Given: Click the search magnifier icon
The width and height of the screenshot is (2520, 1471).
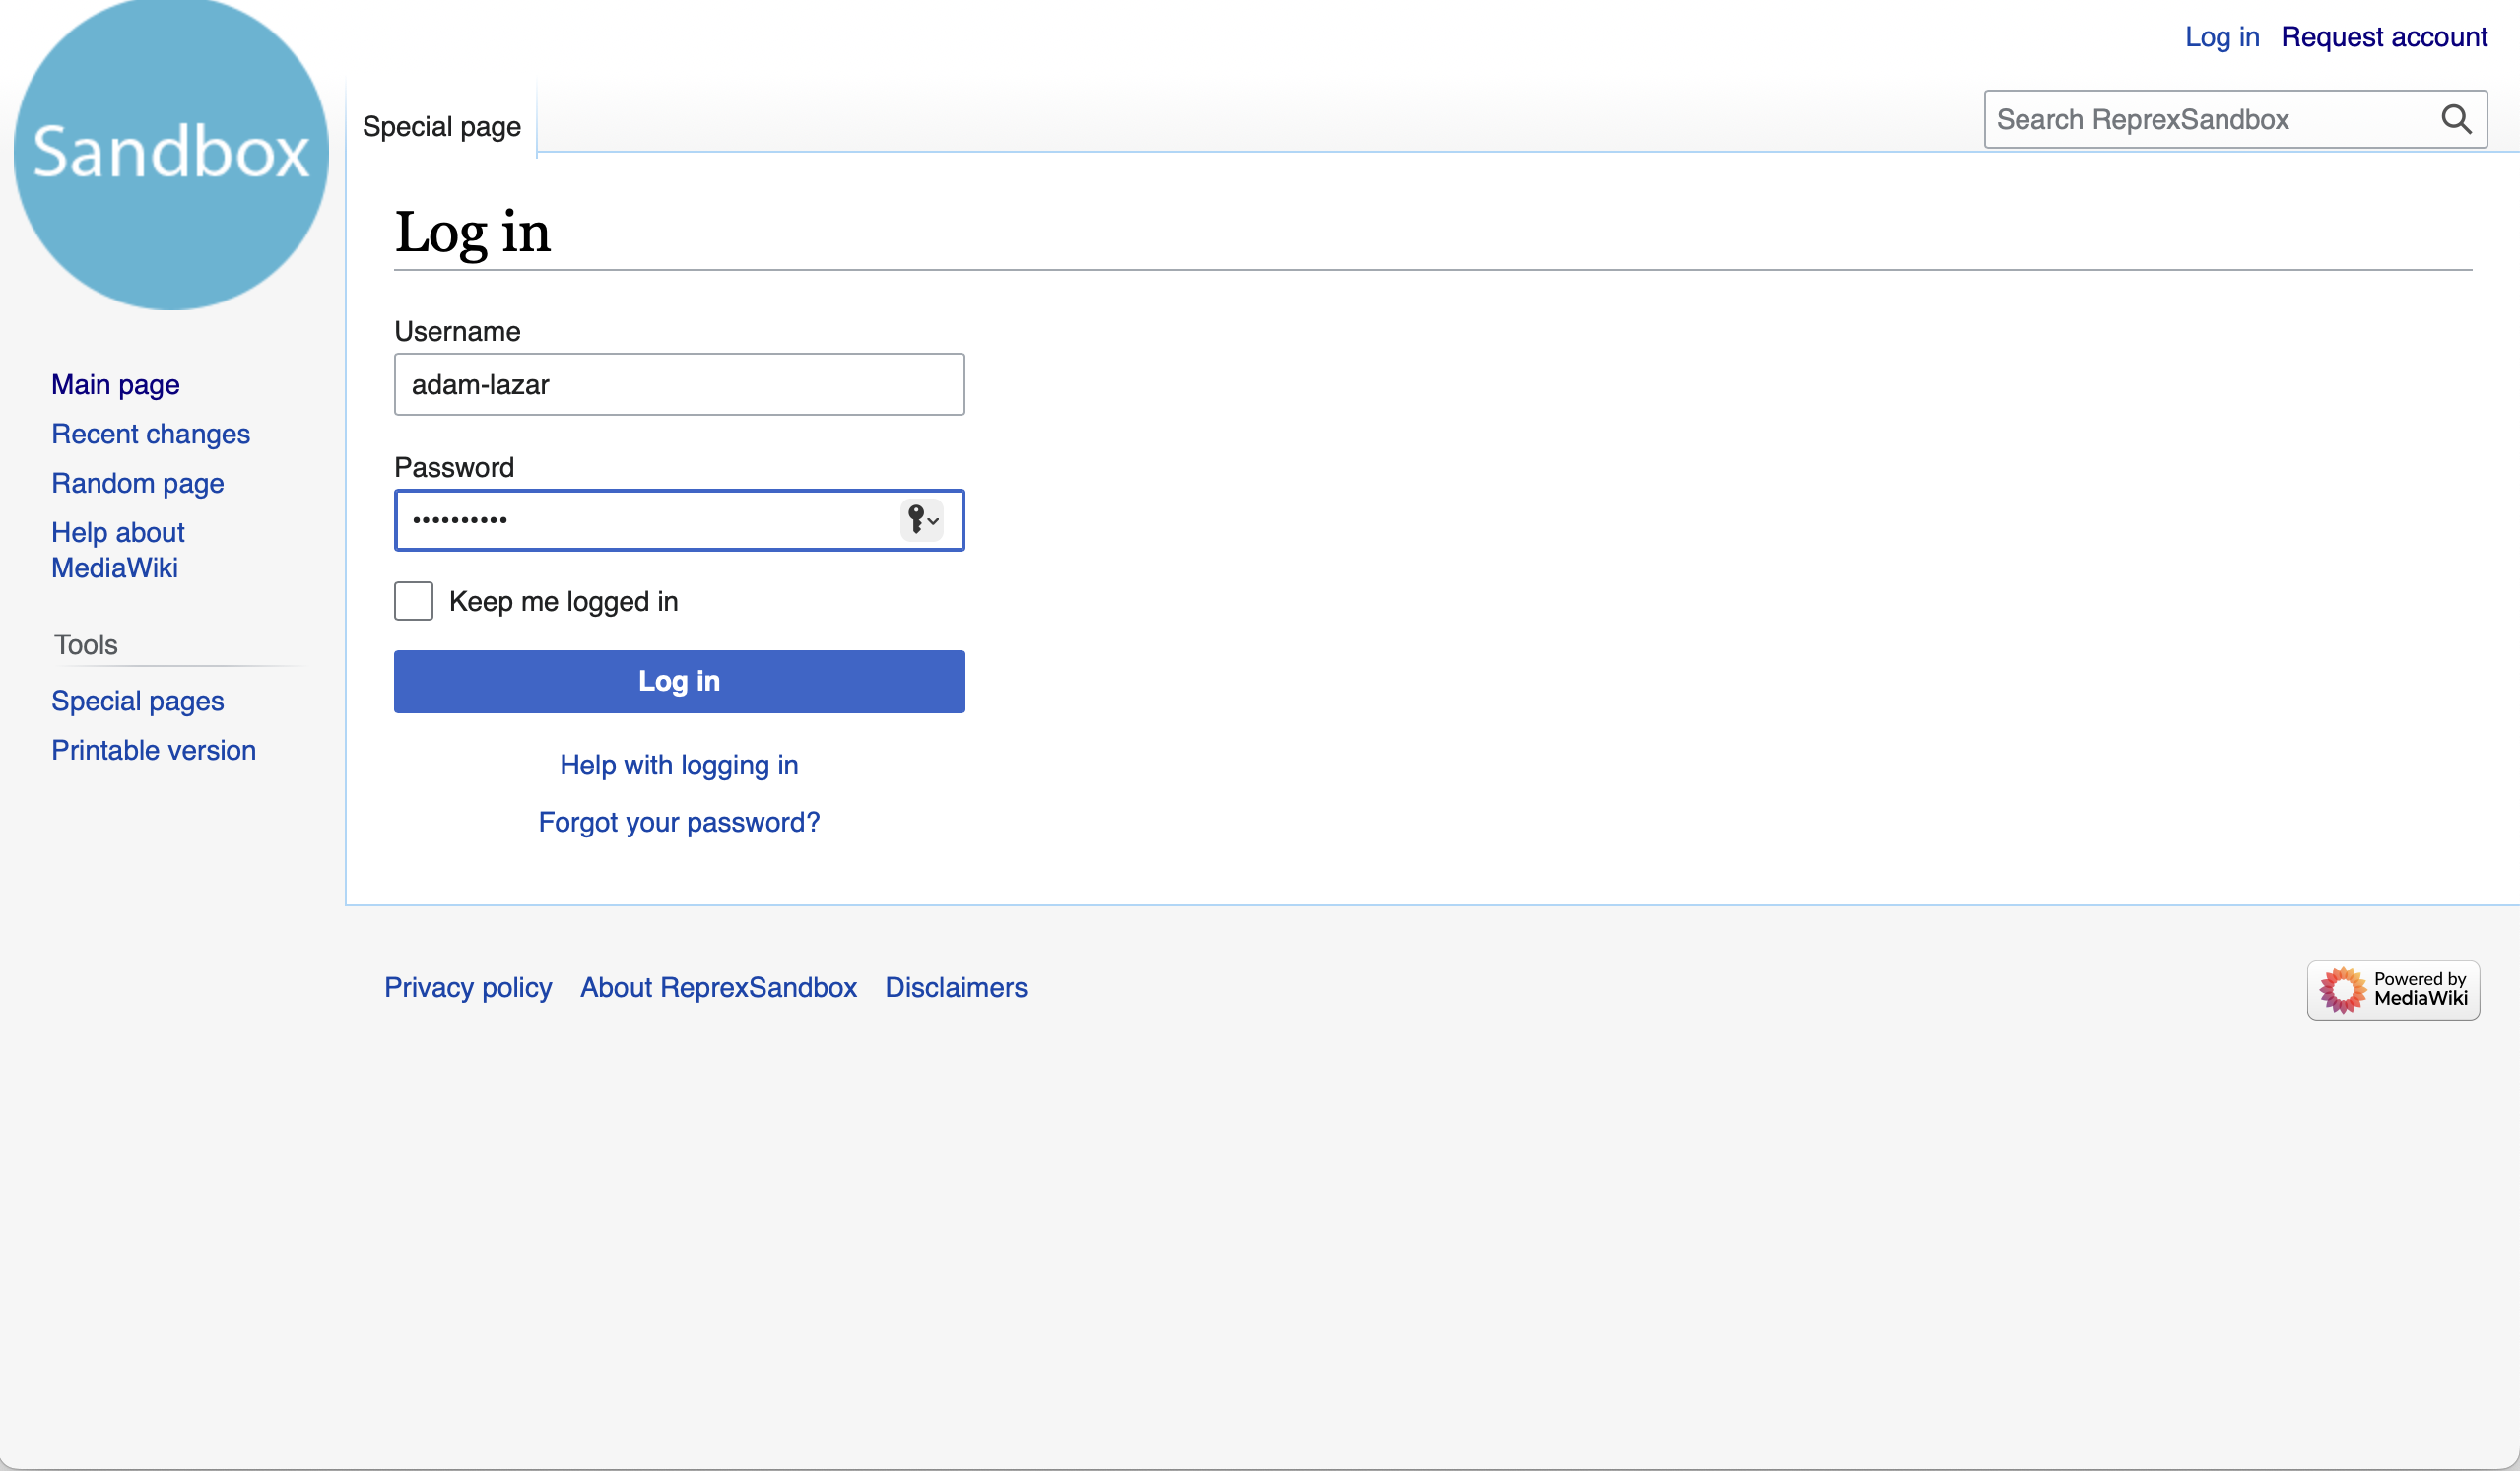Looking at the screenshot, I should [2455, 120].
